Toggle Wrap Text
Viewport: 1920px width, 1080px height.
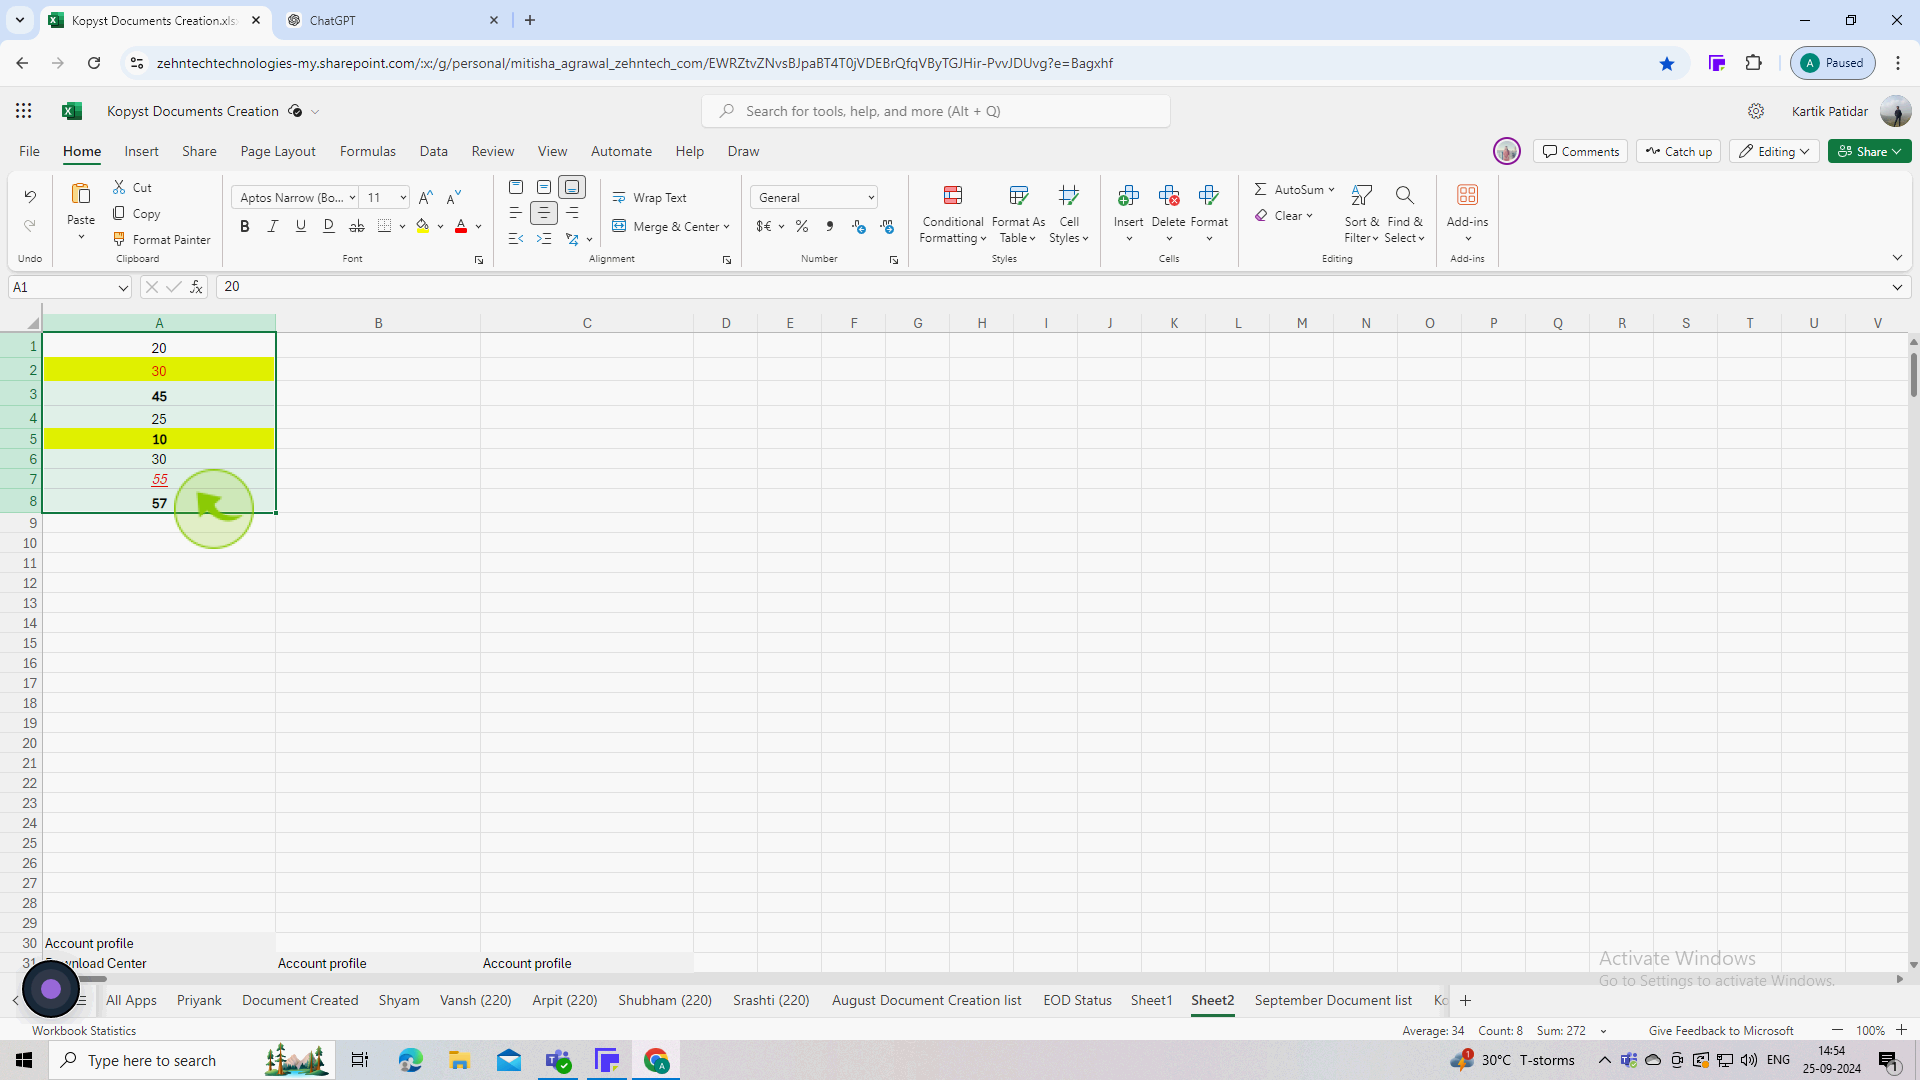coord(650,198)
